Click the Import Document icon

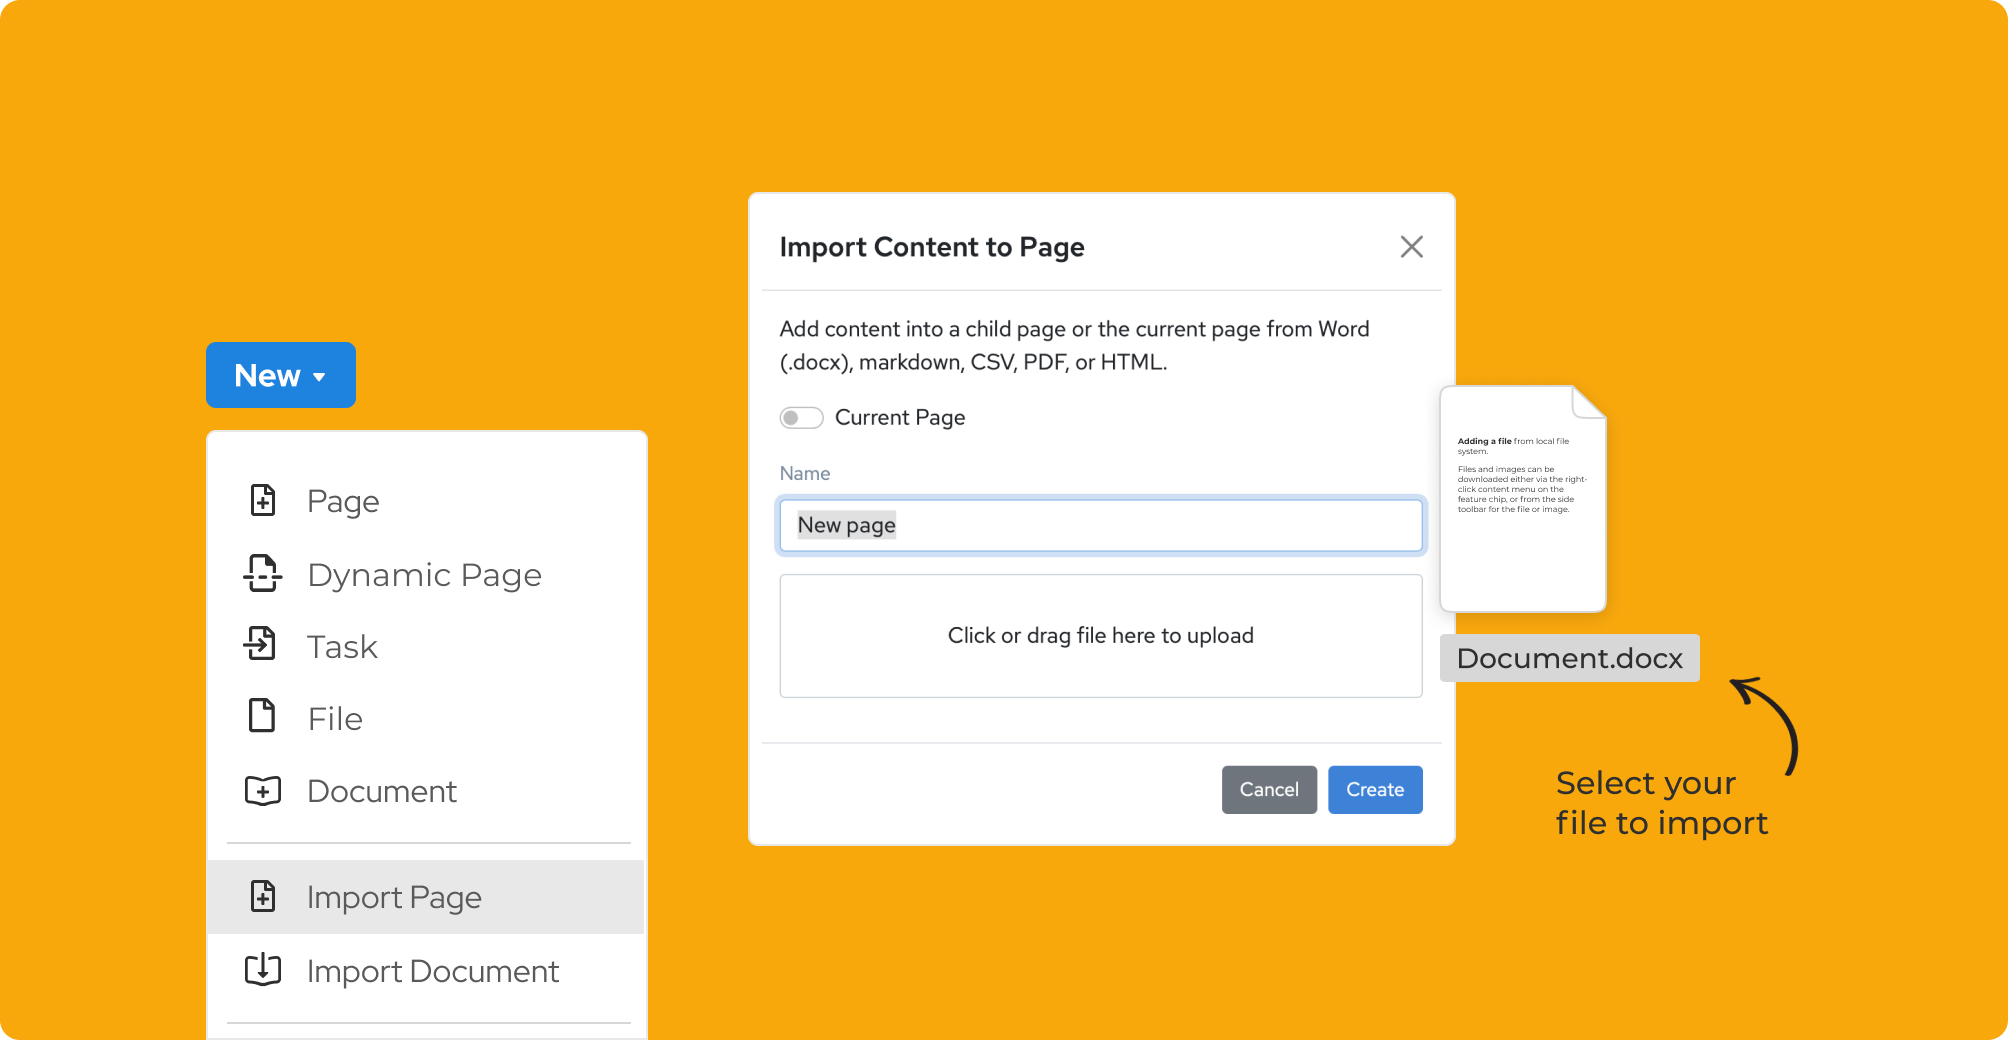pyautogui.click(x=263, y=969)
